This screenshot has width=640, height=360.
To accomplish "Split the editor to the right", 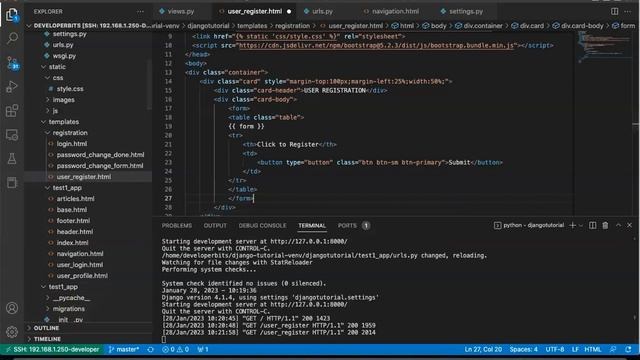I will 614,11.
